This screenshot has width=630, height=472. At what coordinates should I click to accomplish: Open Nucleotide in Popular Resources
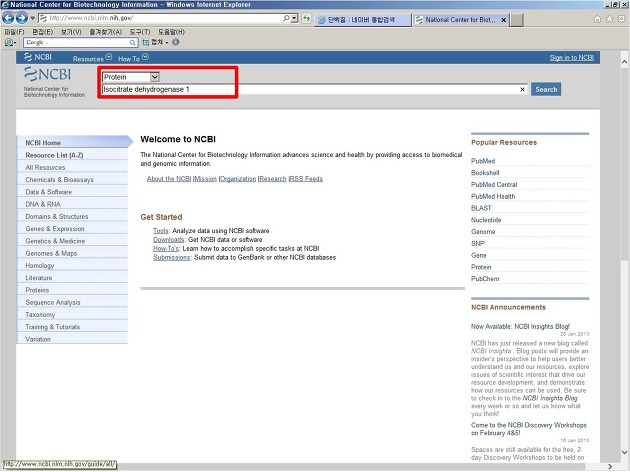(486, 220)
